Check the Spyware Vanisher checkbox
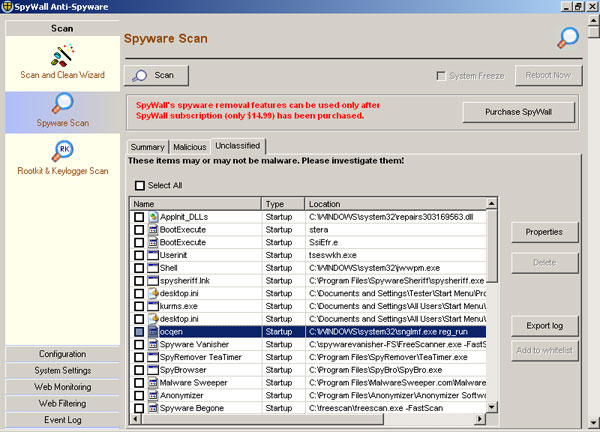The height and width of the screenshot is (432, 600). [139, 344]
